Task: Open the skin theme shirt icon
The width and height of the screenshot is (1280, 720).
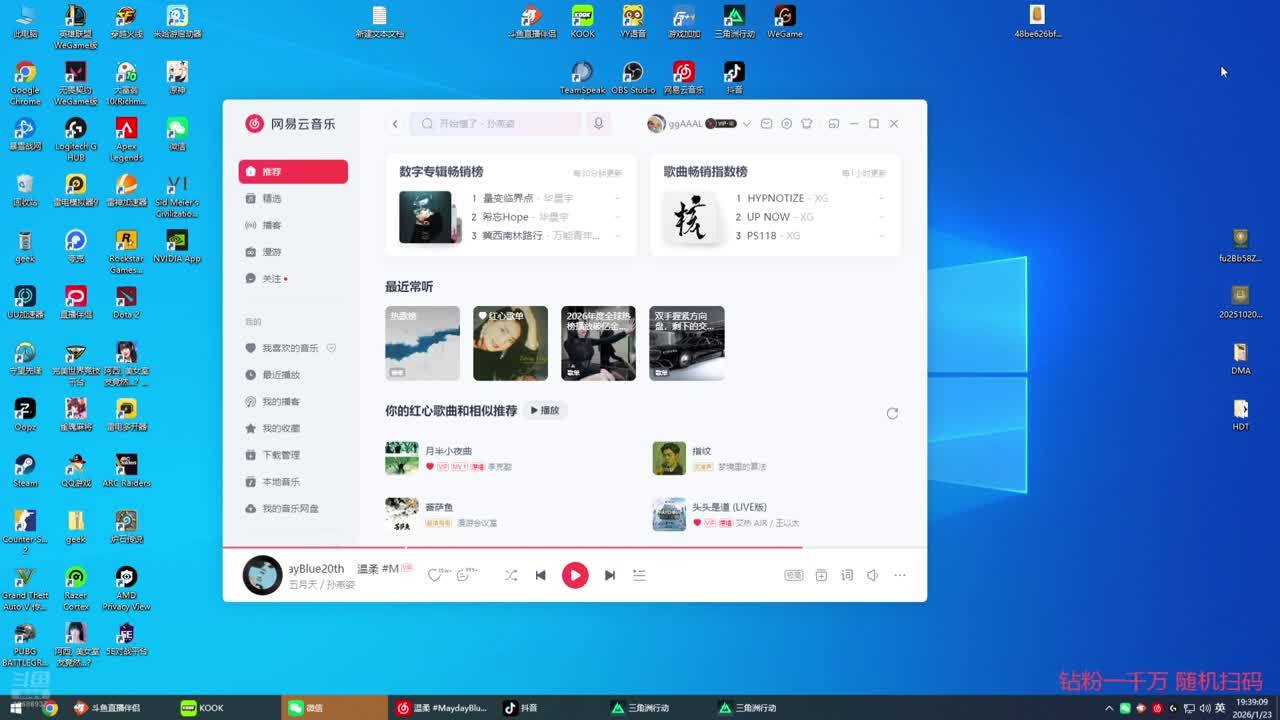Action: 807,124
